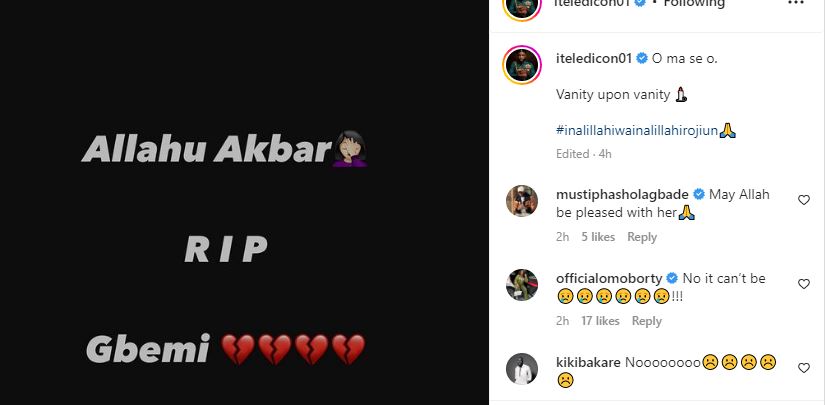Open iteledicon01 avatar beside the caption
Image resolution: width=827 pixels, height=405 pixels.
click(522, 65)
